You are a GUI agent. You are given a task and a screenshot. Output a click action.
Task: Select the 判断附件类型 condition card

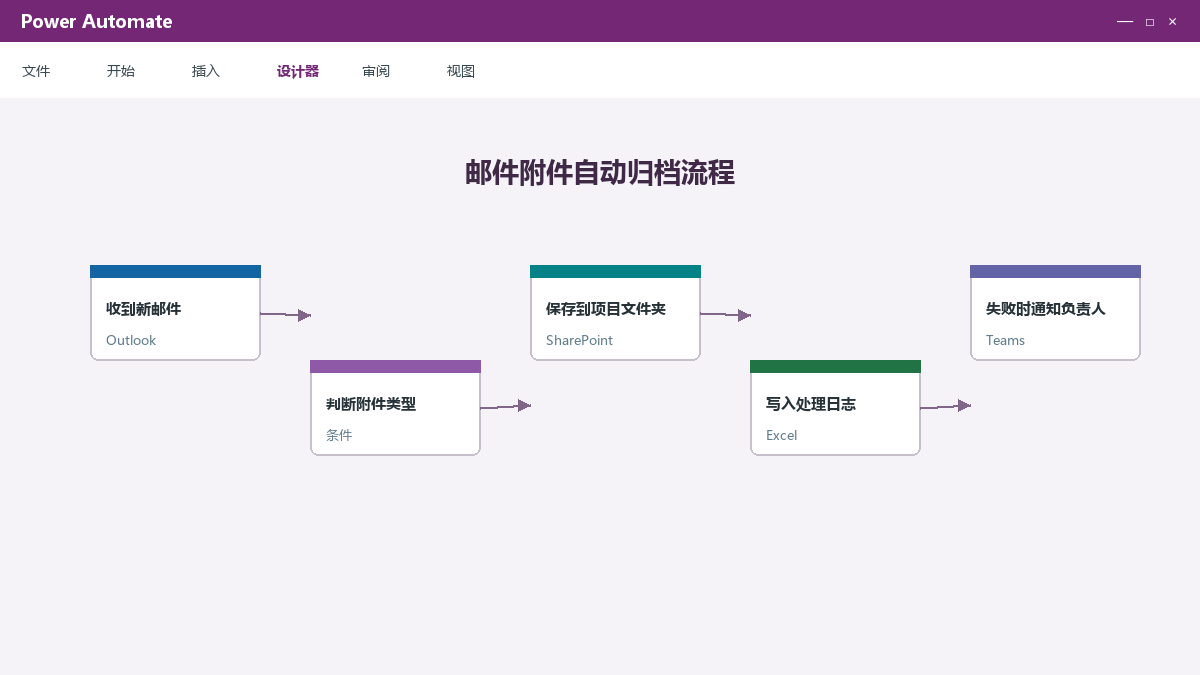pos(395,408)
